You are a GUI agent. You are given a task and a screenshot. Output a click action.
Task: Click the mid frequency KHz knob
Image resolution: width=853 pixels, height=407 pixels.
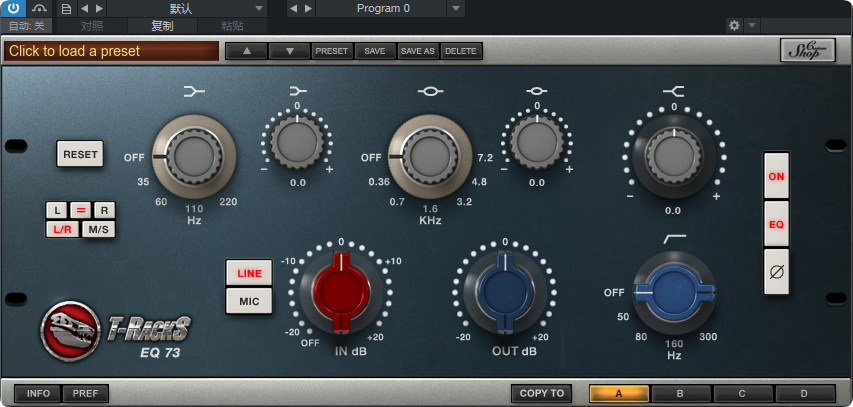pos(430,157)
